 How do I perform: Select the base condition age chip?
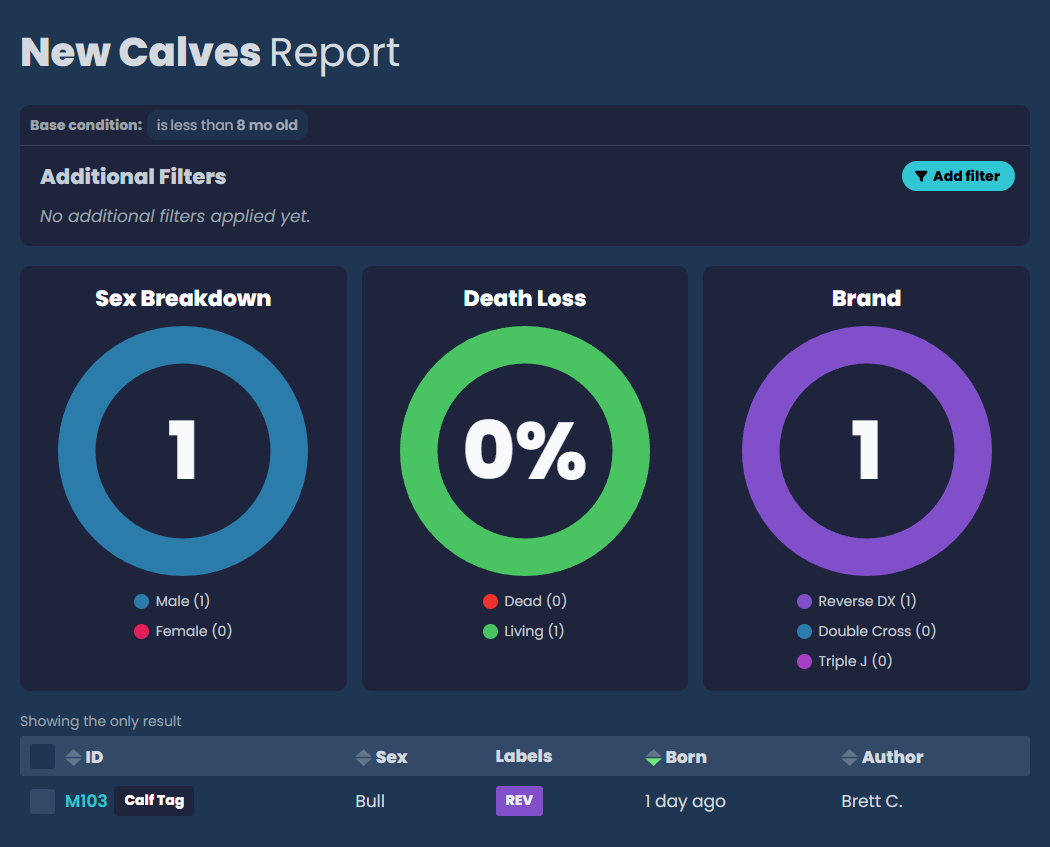coord(227,125)
